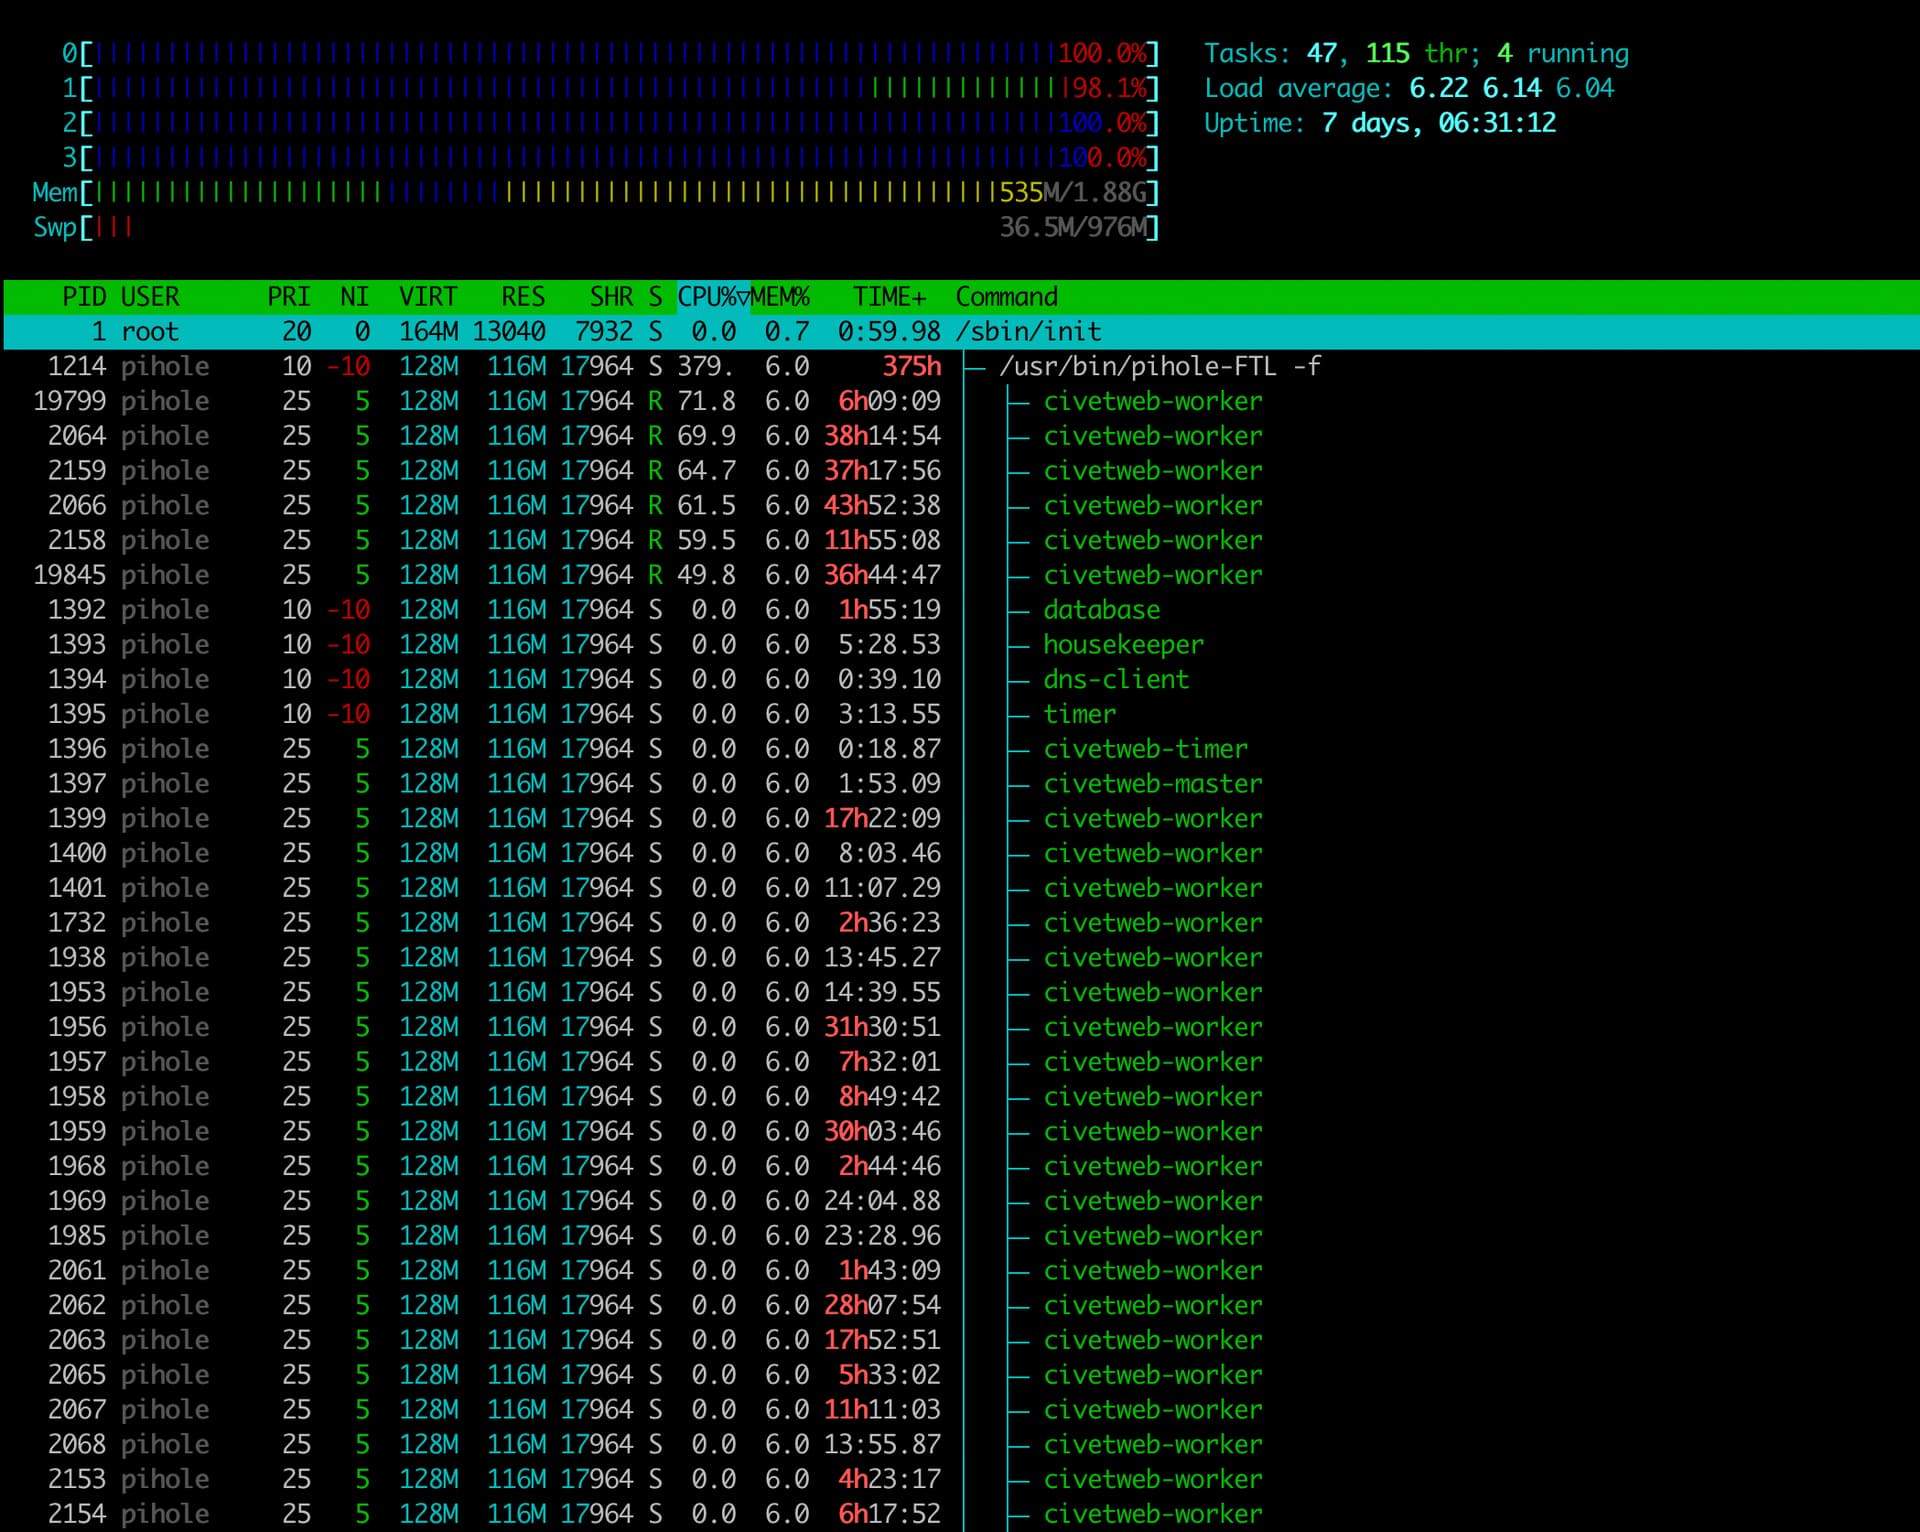Screen dimensions: 1920x1532
Task: Select the civetweb-timer thread row
Action: (1145, 749)
